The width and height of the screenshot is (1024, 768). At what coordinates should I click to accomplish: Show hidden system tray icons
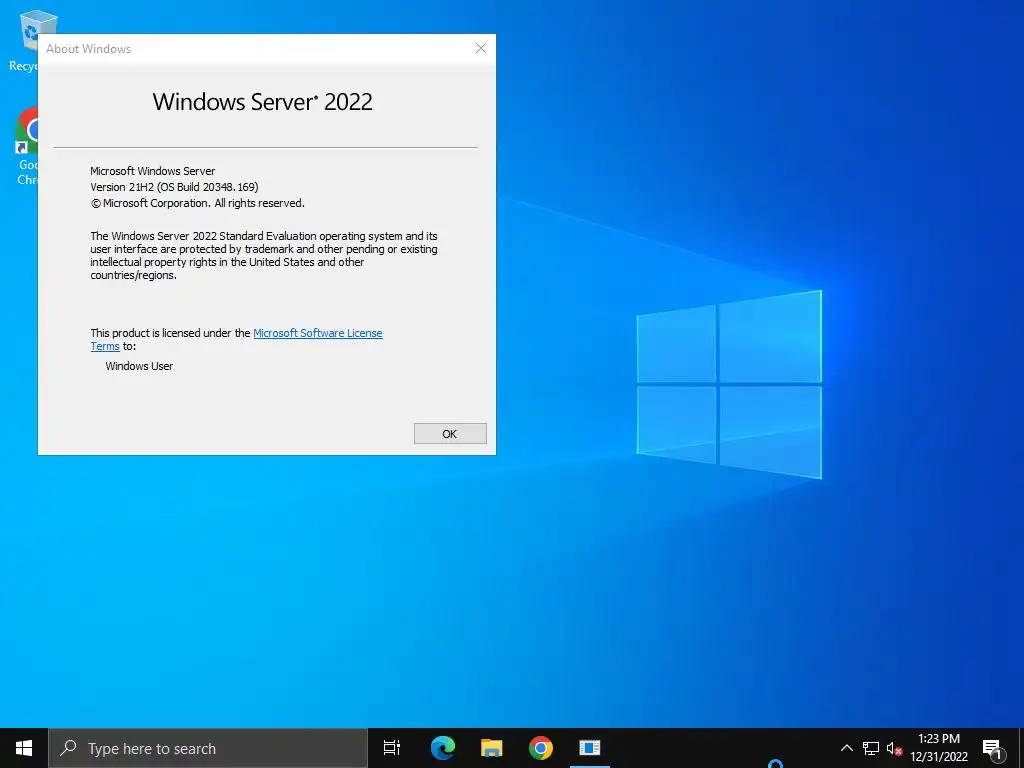[x=846, y=748]
